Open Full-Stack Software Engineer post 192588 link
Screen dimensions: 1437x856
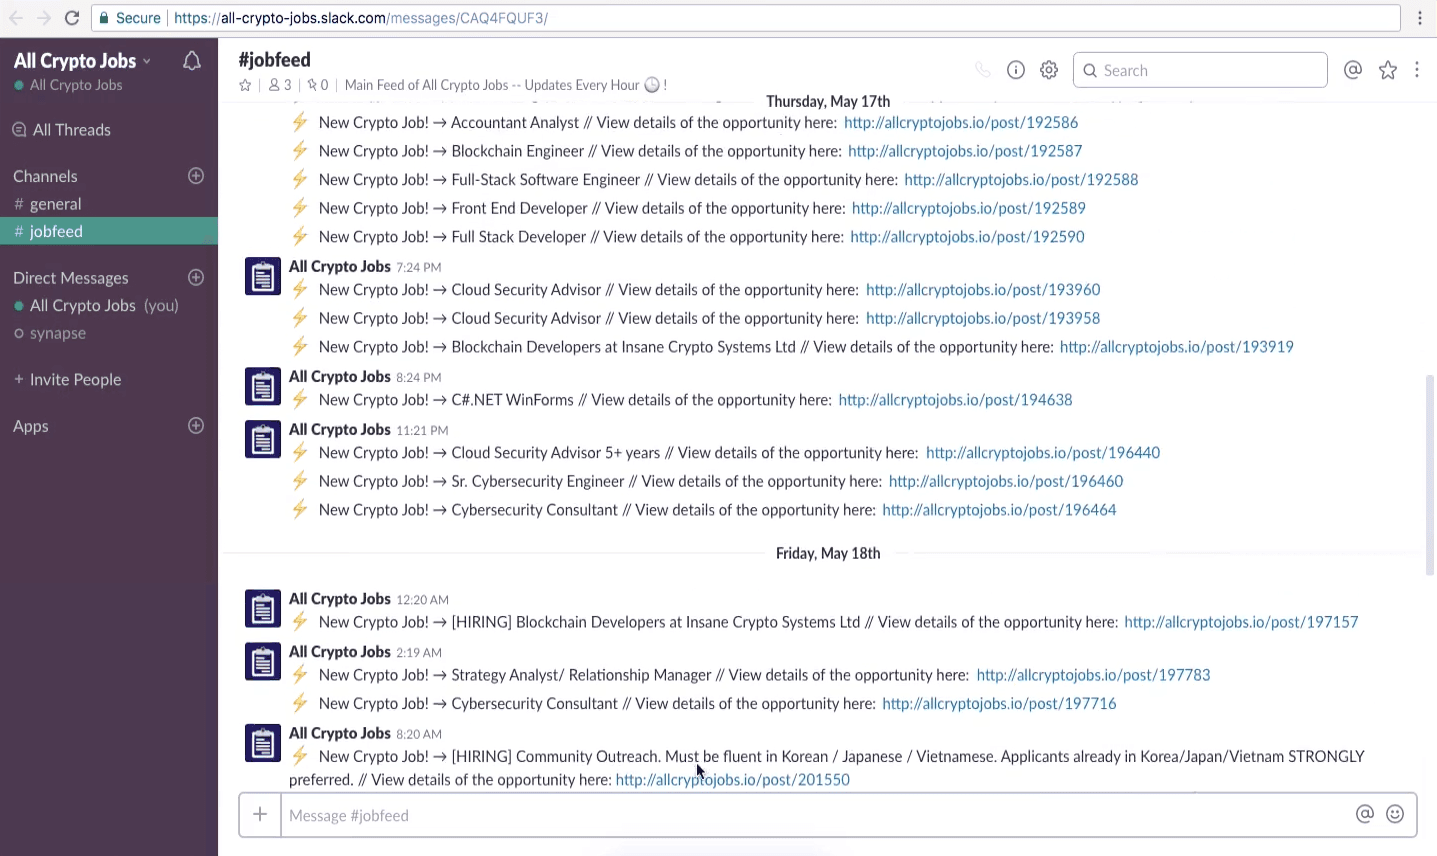coord(1021,180)
